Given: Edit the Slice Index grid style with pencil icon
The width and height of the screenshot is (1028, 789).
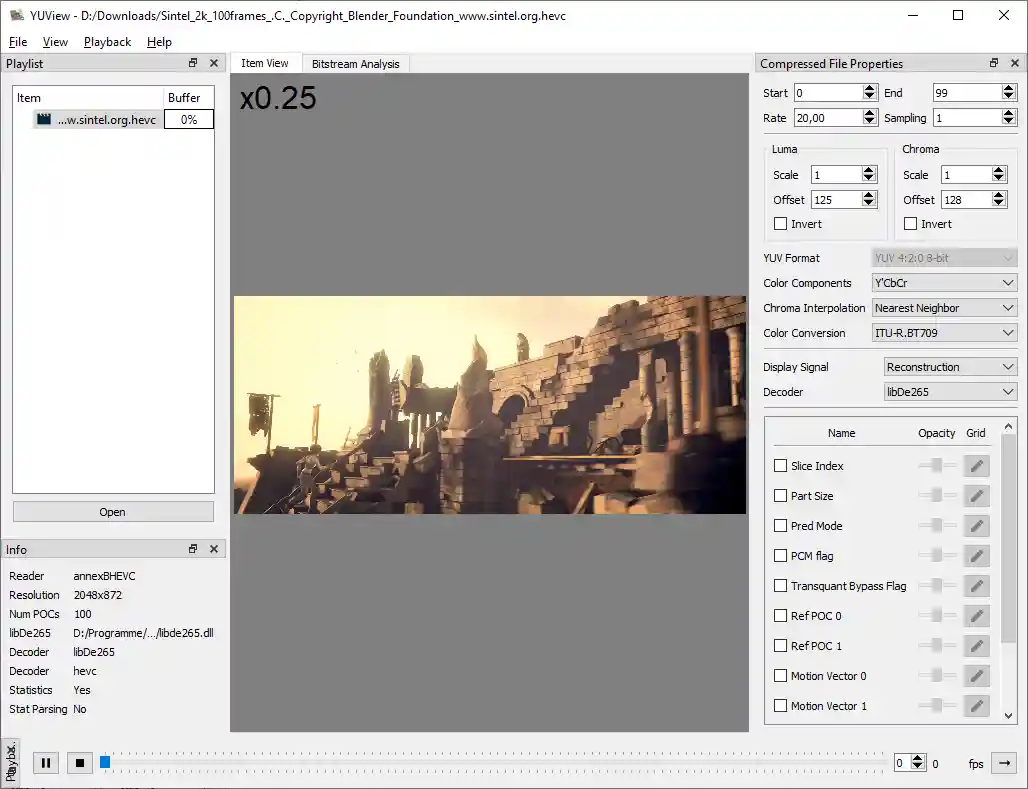Looking at the screenshot, I should pyautogui.click(x=975, y=465).
